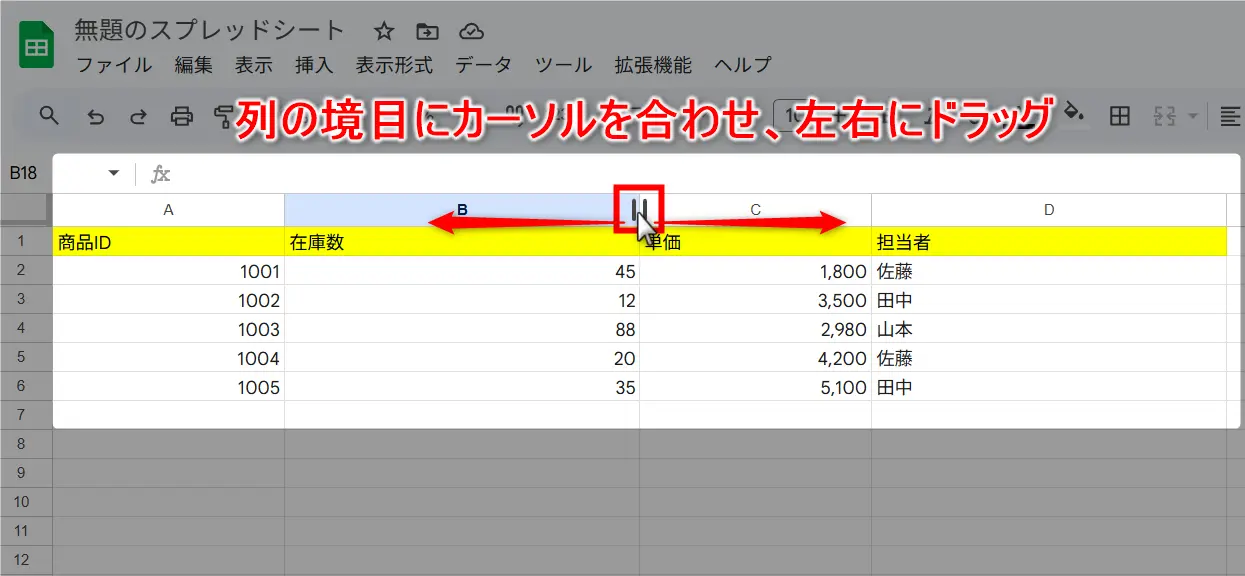Click the undo arrow in toolbar
Viewport: 1245px width, 576px height.
coord(96,116)
